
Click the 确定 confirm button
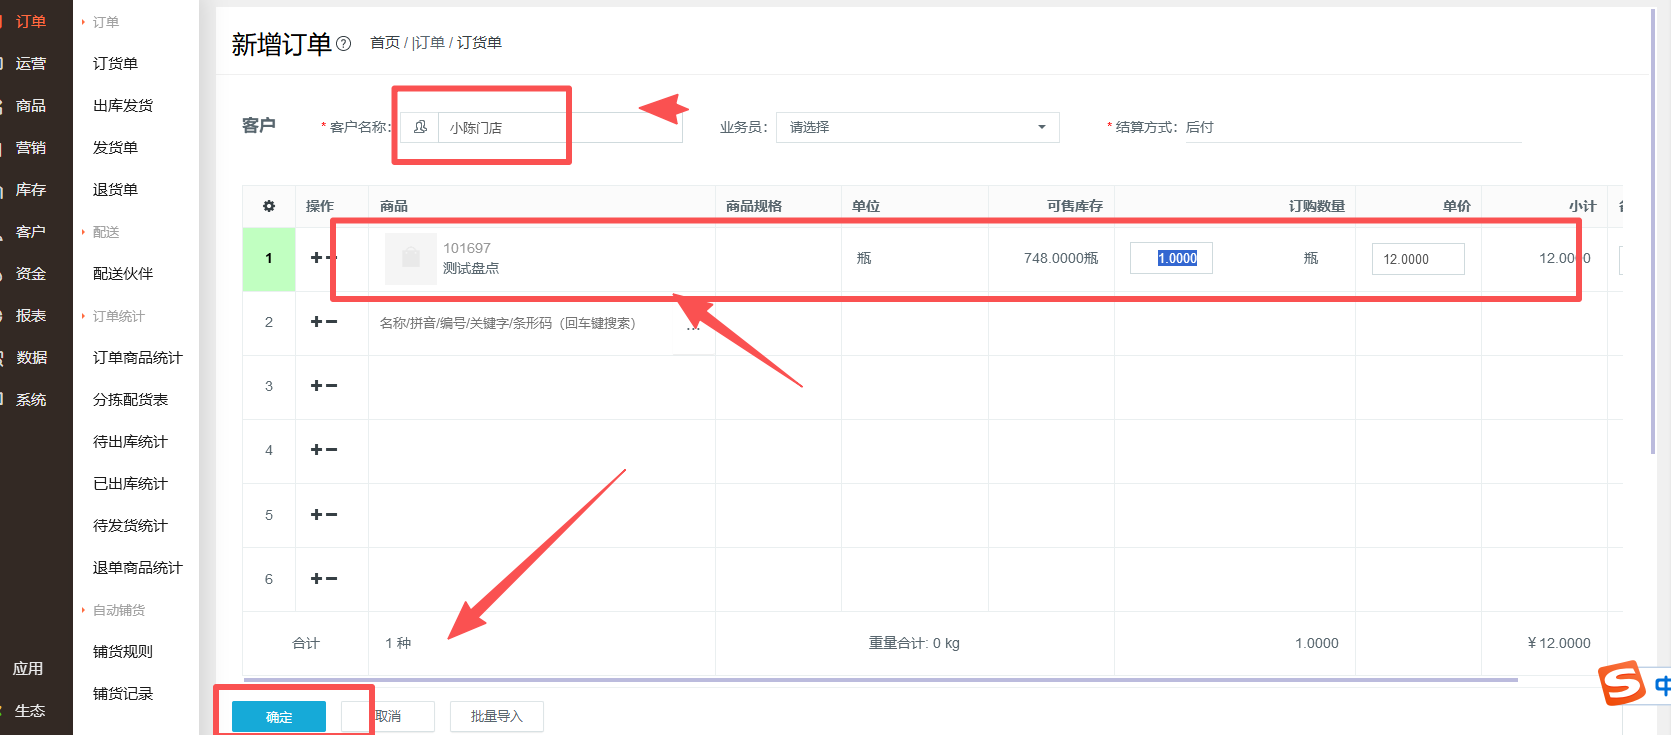[x=279, y=717]
